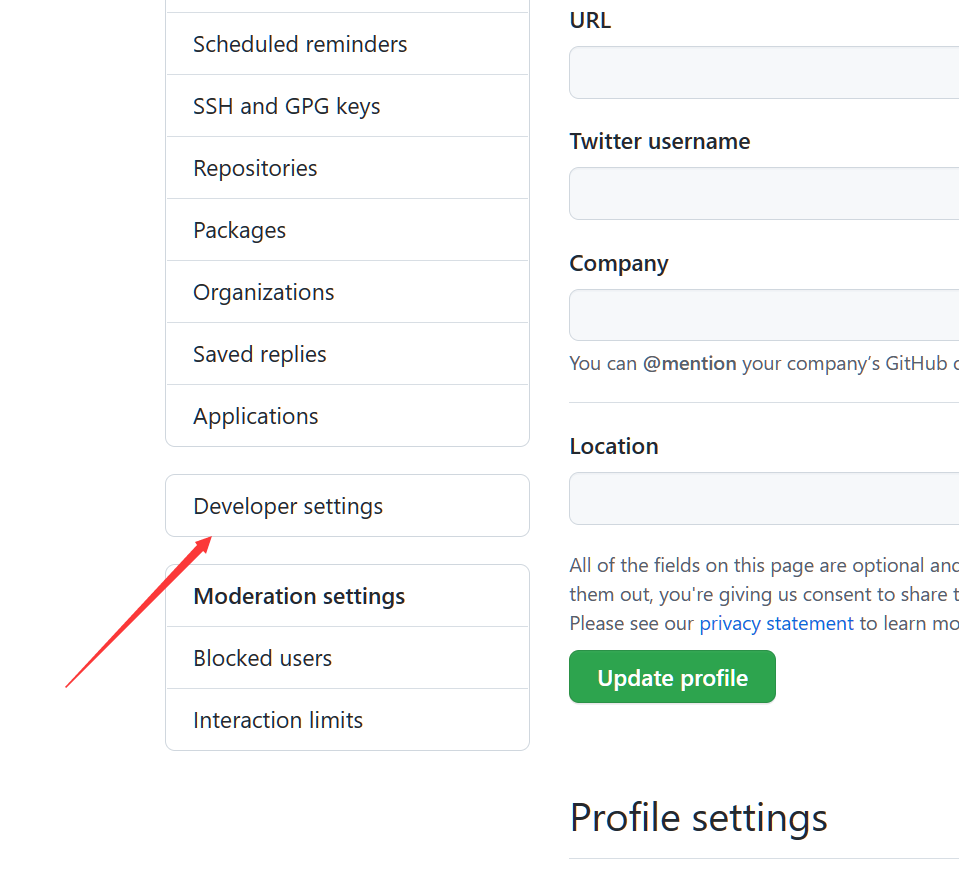Click the Twitter username label text
Screen dimensions: 959x872
pos(660,142)
